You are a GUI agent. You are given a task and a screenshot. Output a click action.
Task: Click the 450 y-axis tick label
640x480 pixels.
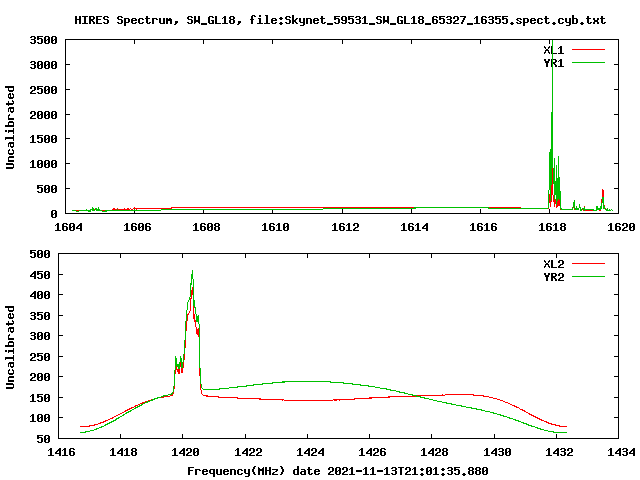(40, 275)
